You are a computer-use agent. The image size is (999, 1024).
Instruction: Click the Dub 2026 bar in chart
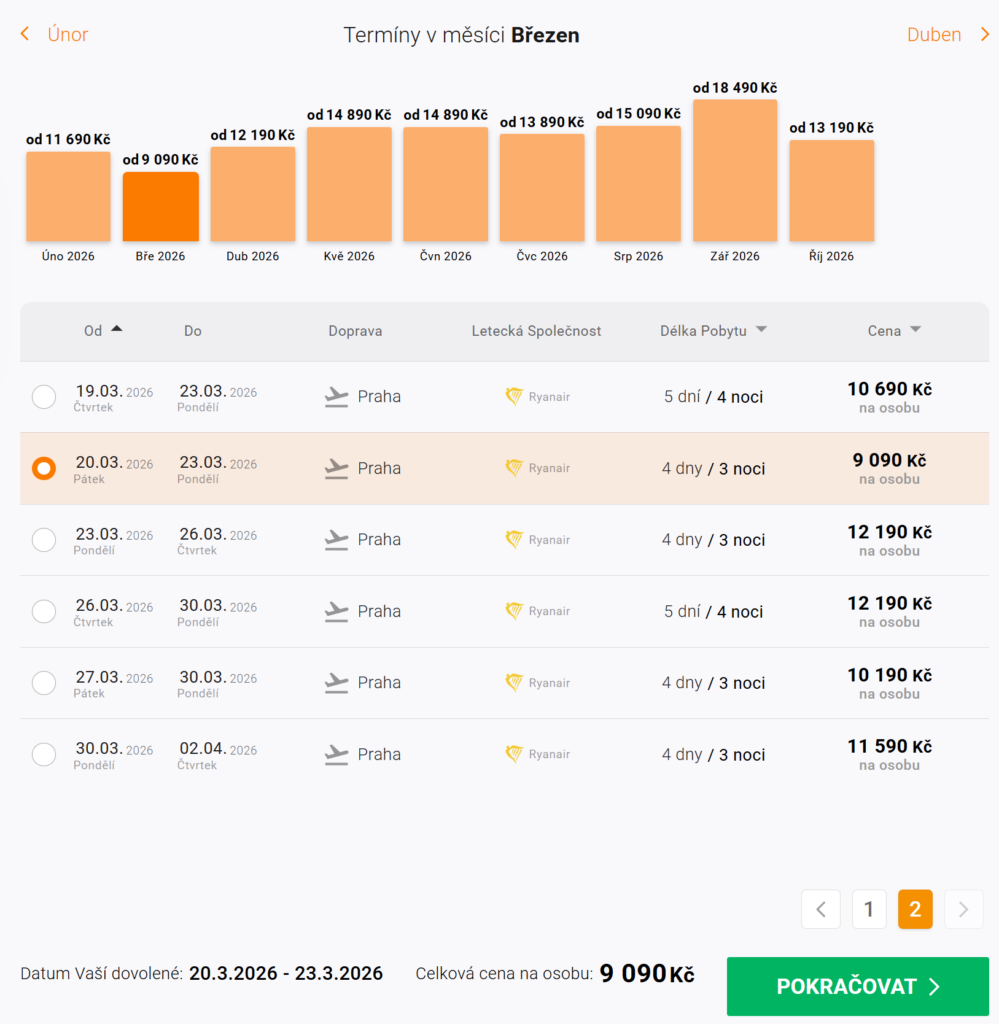[252, 194]
